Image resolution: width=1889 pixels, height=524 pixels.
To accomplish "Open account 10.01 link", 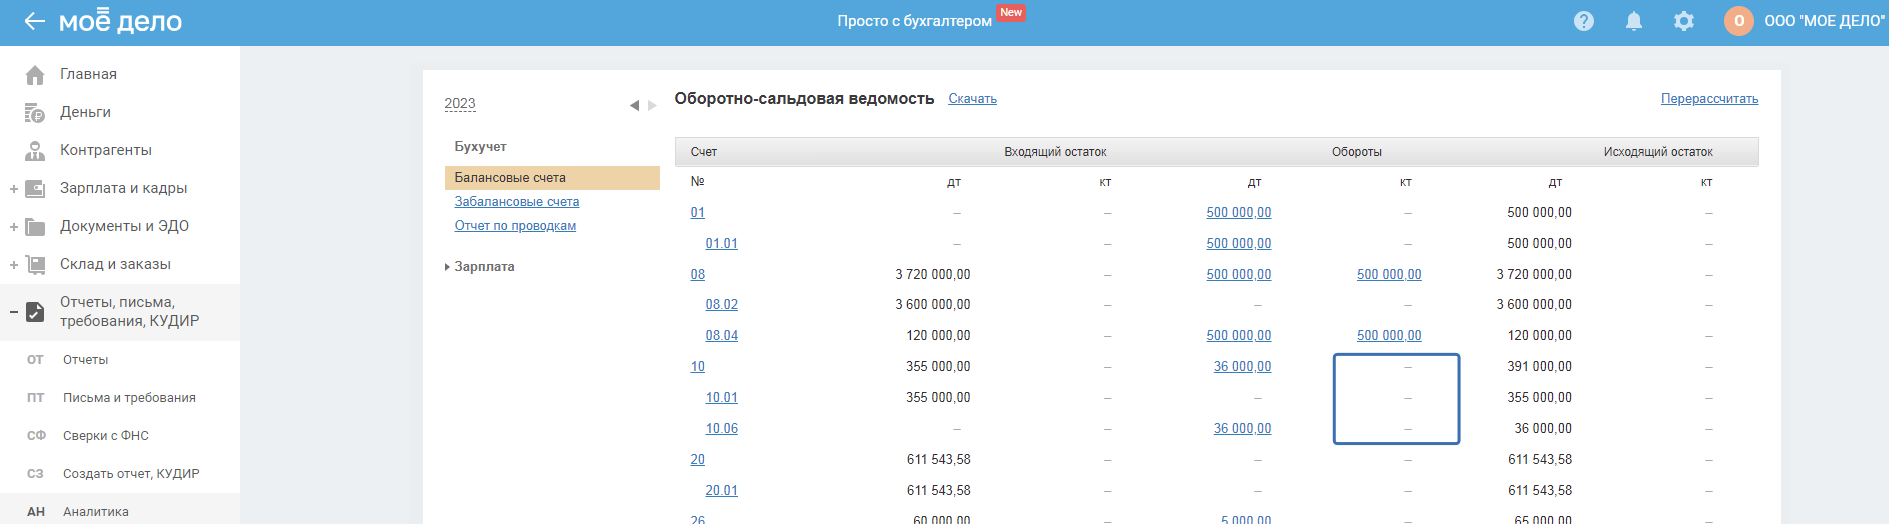I will 722,398.
